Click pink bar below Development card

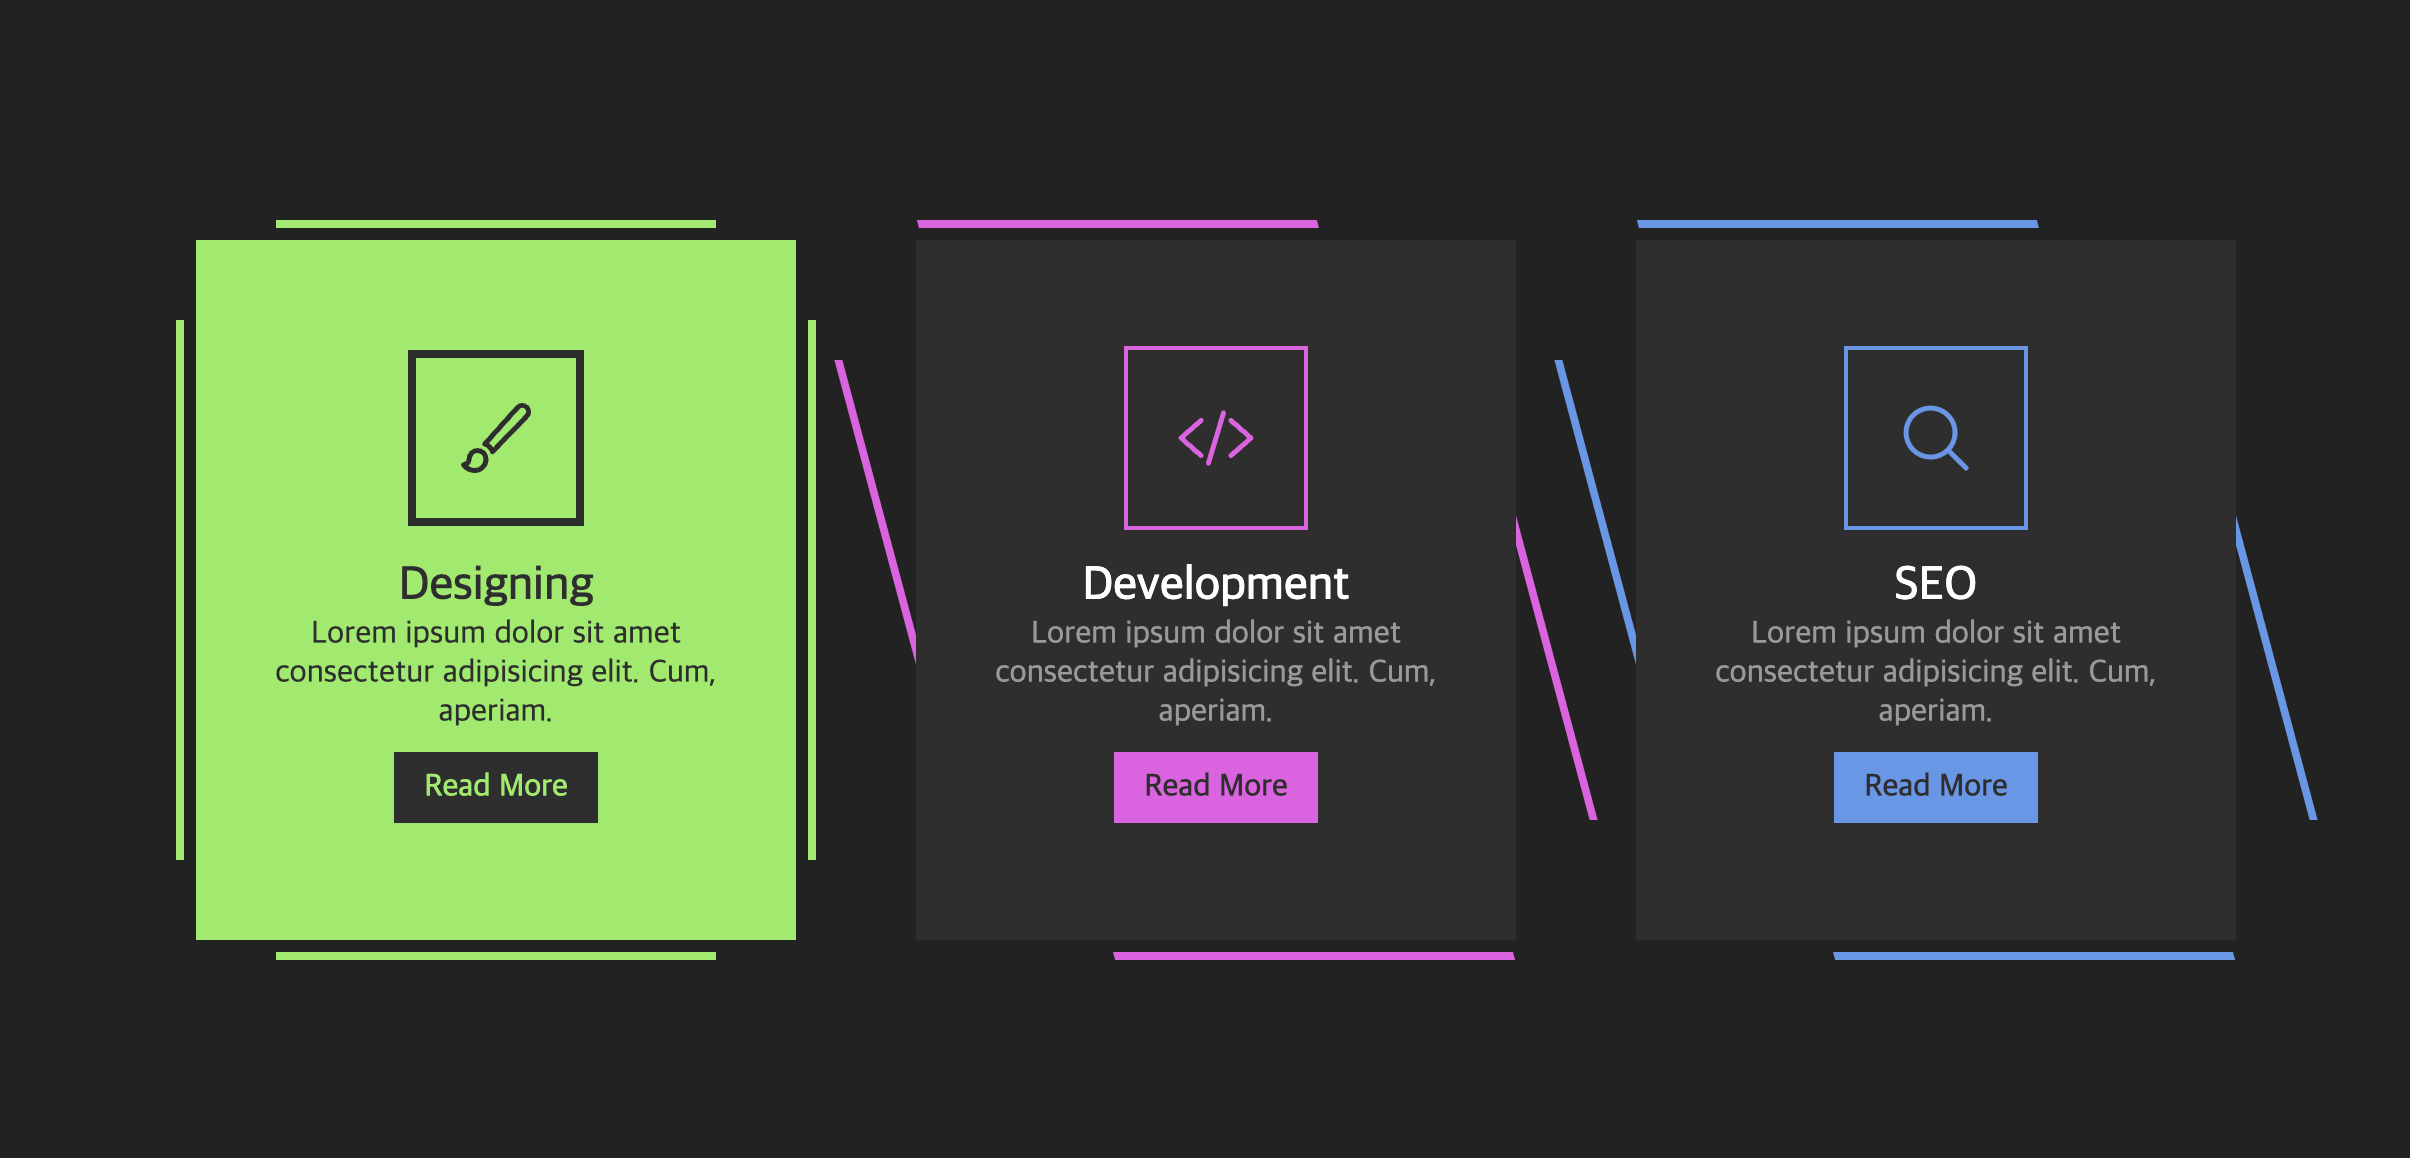point(1314,956)
